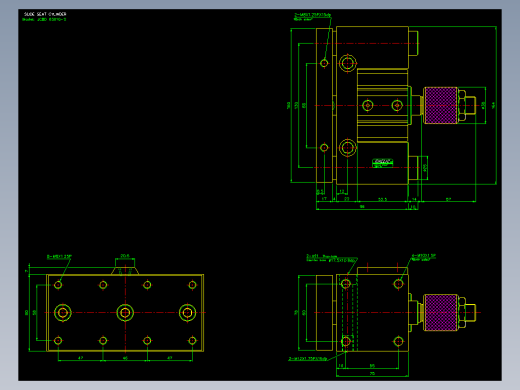Click the upper-right mounting hole in the bottom-right view
Screen dimensions: 520x390
point(398,284)
